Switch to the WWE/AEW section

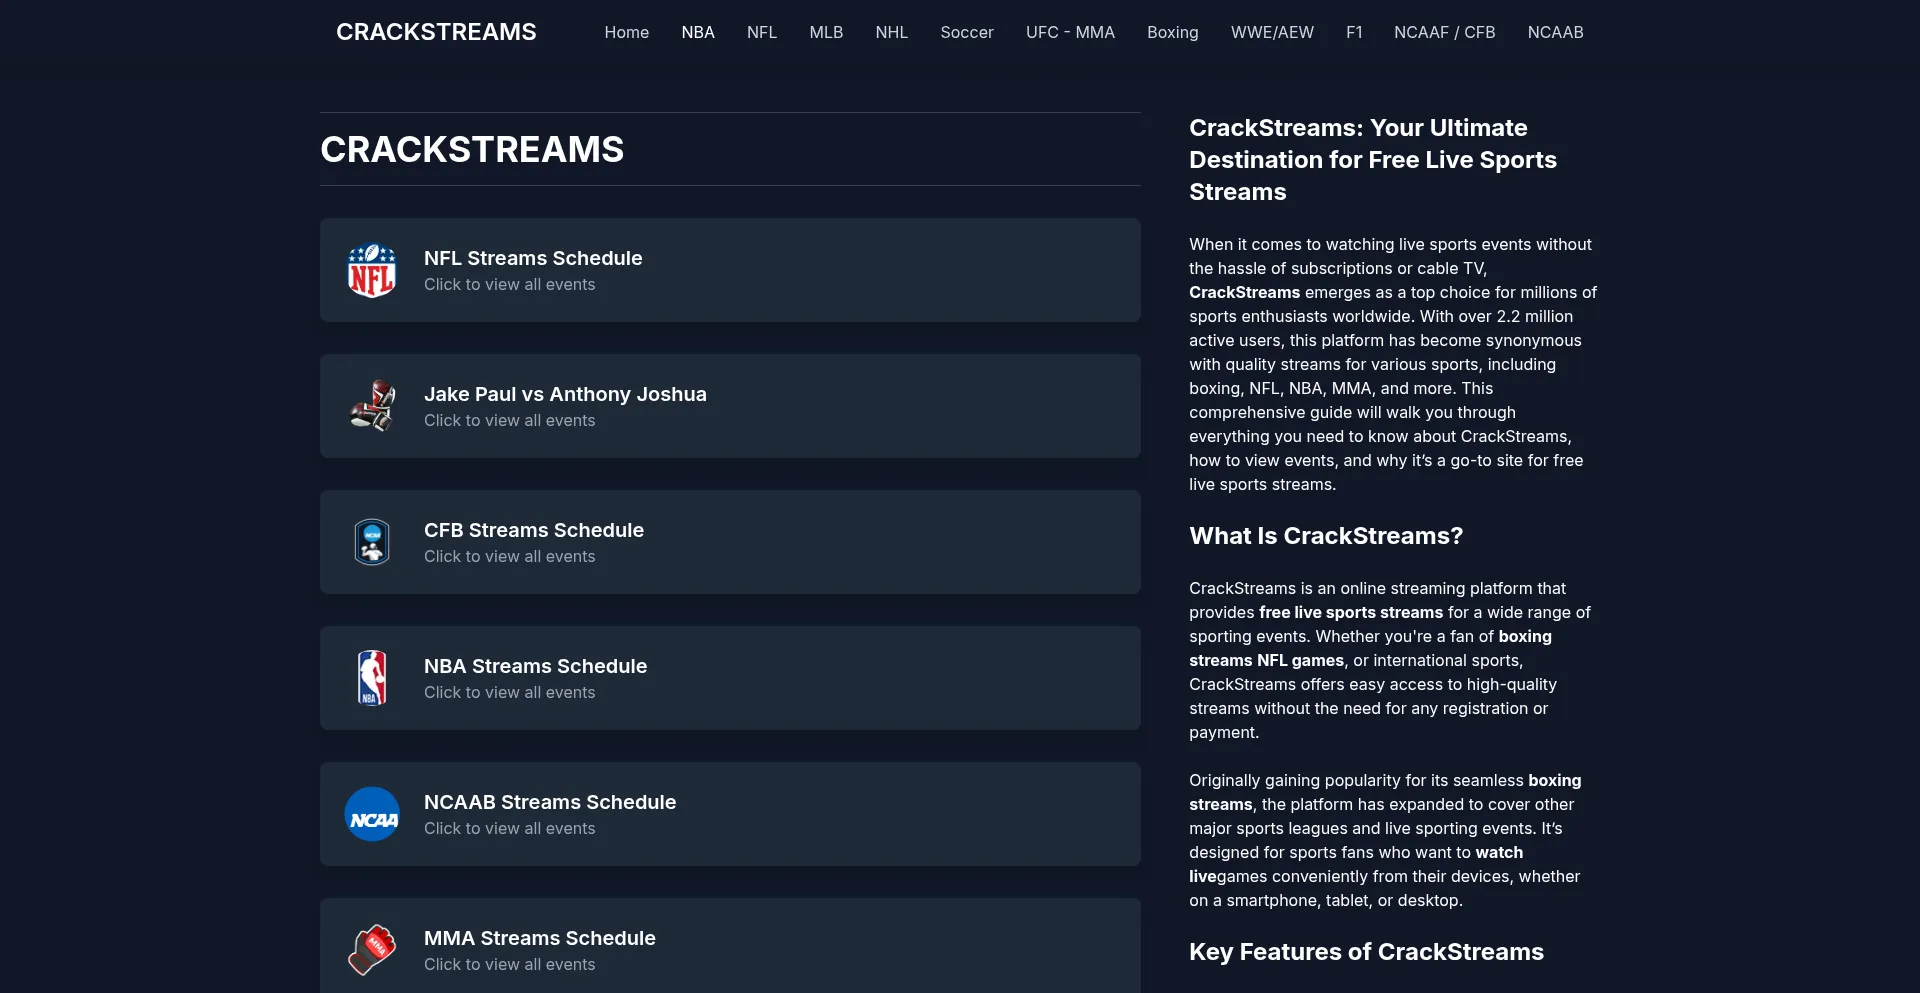[x=1272, y=32]
